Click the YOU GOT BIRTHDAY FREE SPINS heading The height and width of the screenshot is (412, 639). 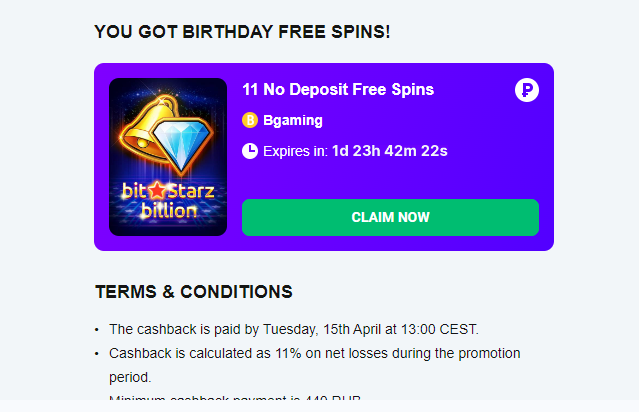(x=242, y=32)
